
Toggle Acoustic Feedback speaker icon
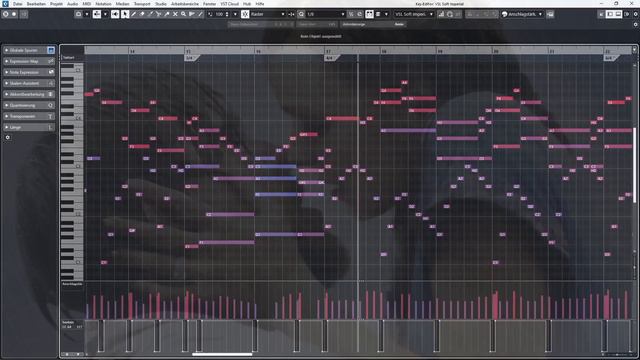115,14
